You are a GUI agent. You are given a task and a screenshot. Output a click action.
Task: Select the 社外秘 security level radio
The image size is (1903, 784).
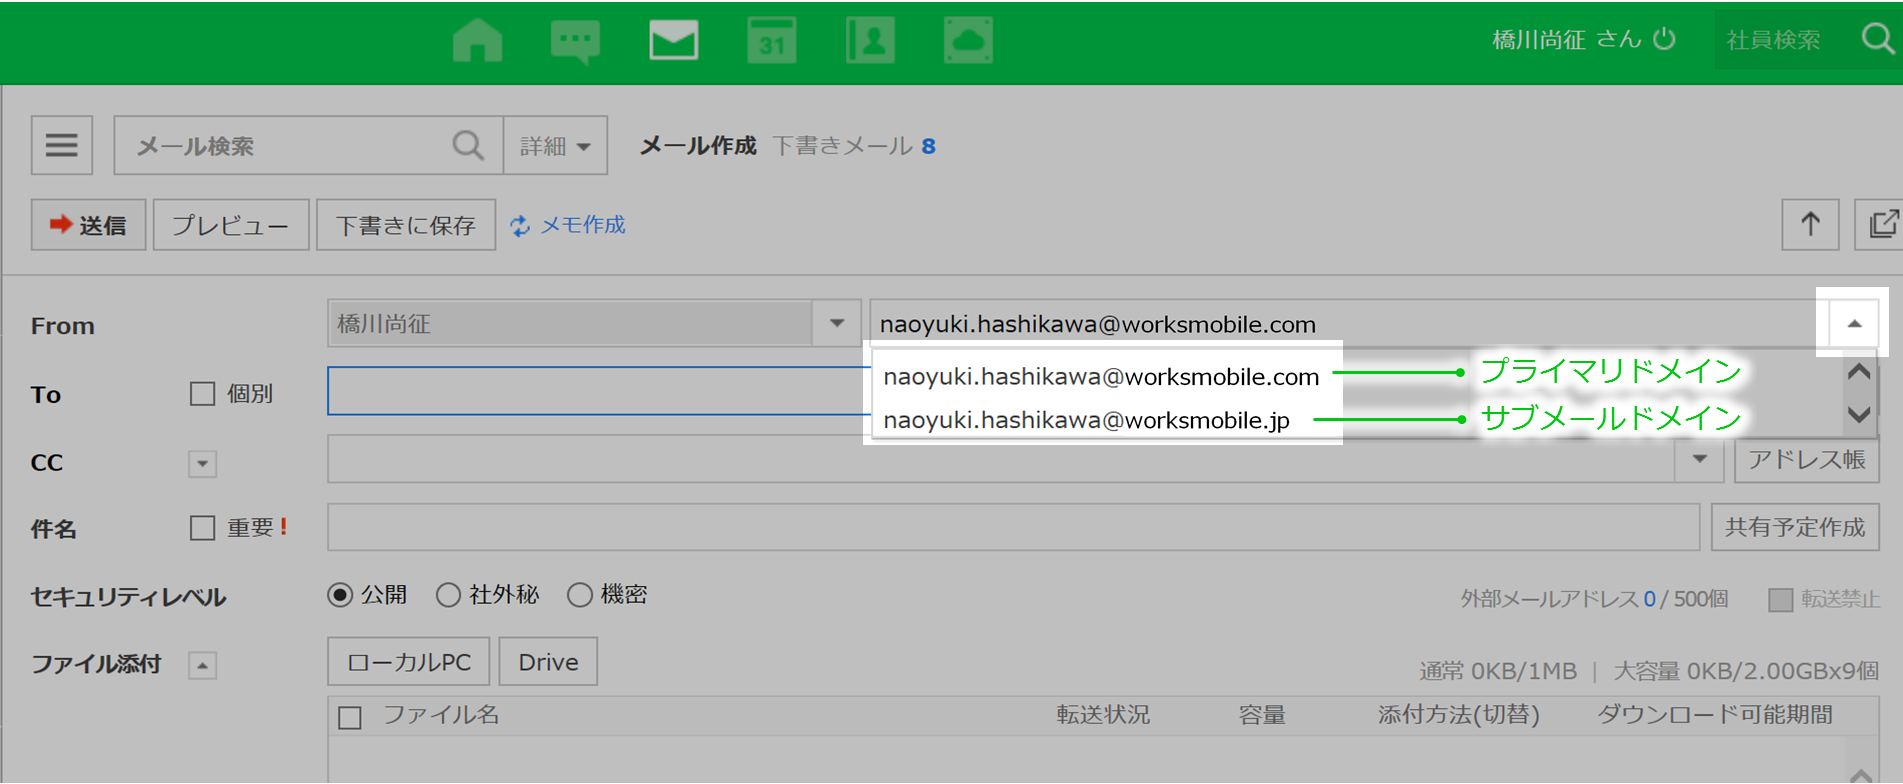(x=448, y=596)
